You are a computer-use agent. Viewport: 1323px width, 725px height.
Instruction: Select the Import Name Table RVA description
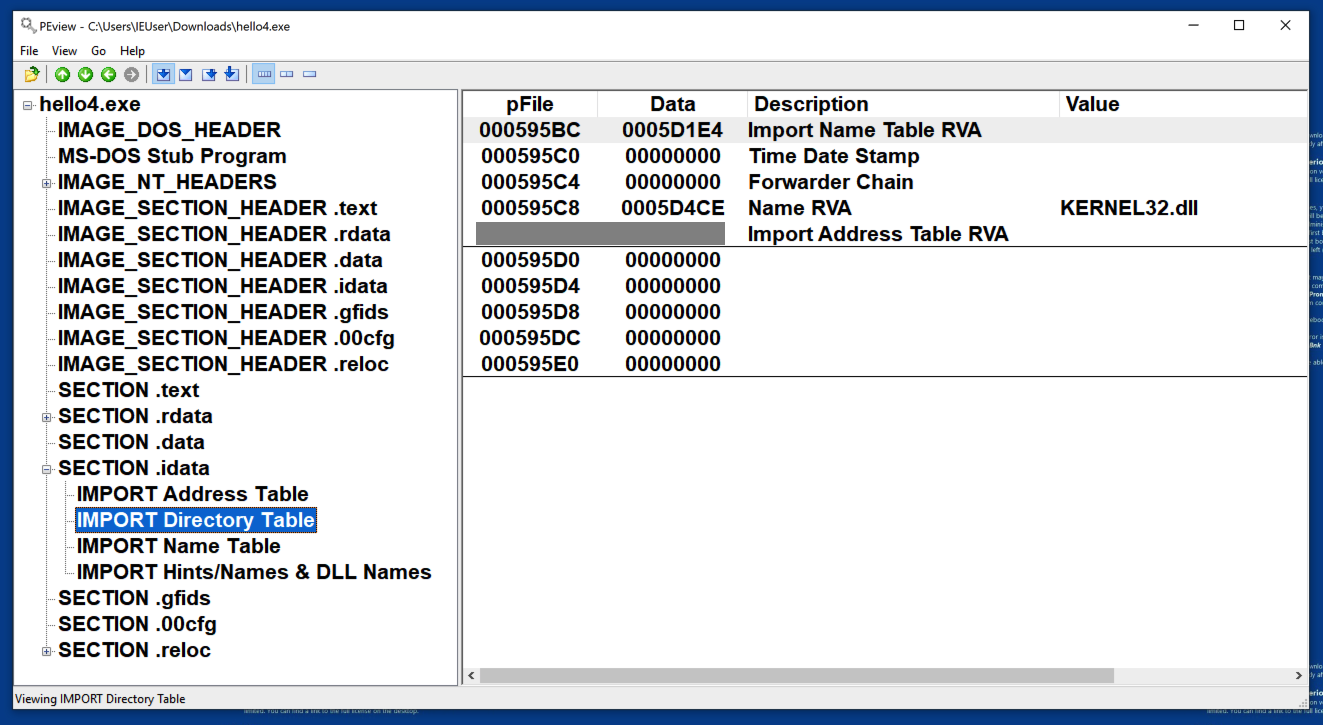pyautogui.click(x=865, y=130)
